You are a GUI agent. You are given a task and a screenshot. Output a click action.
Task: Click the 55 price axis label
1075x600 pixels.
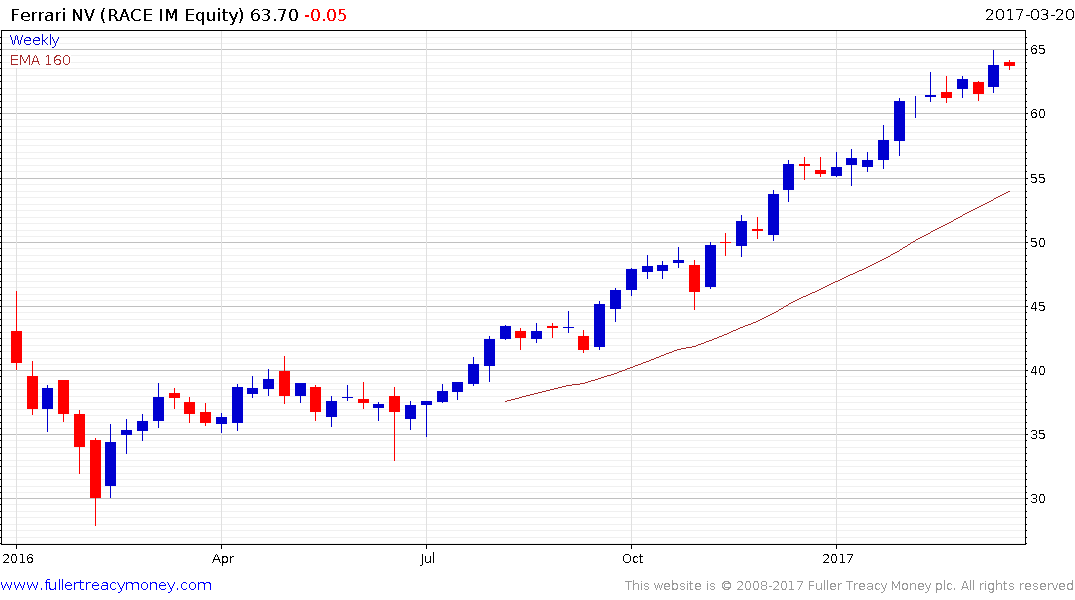[1037, 178]
